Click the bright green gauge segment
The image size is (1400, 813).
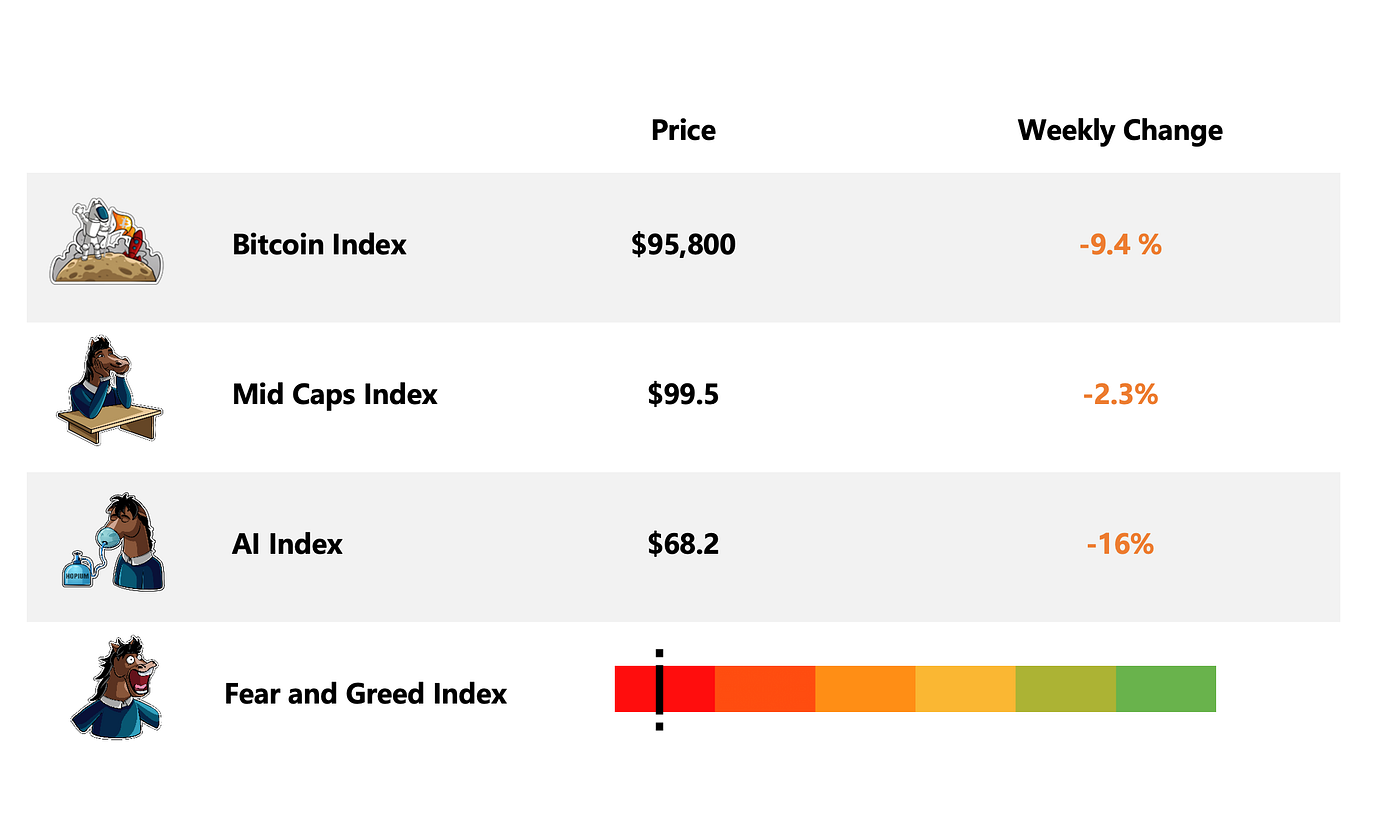tap(1165, 689)
